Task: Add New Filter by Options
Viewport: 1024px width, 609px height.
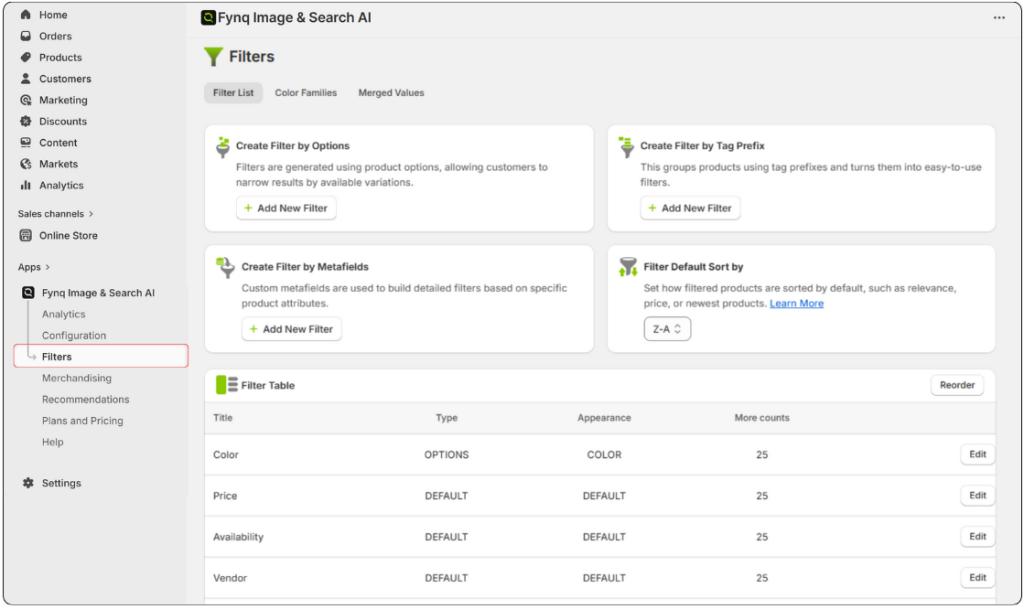Action: pyautogui.click(x=286, y=208)
